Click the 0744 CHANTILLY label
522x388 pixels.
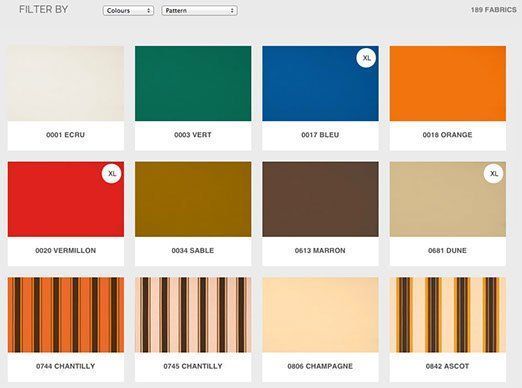(x=66, y=366)
